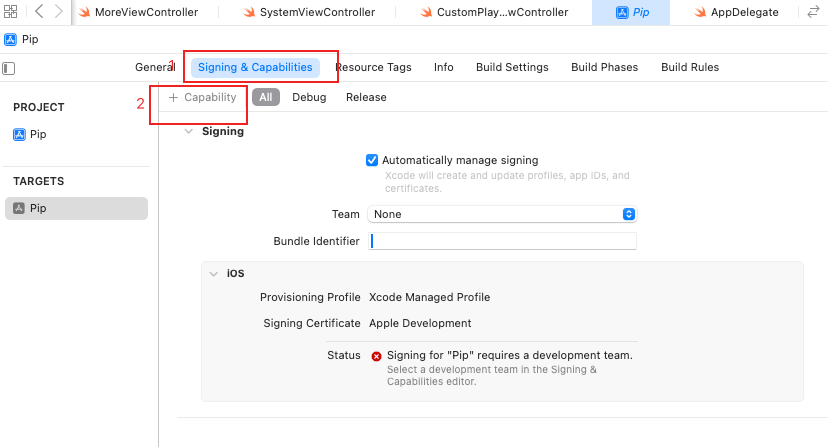Click the add Capability button
The height and width of the screenshot is (447, 828).
pos(203,97)
